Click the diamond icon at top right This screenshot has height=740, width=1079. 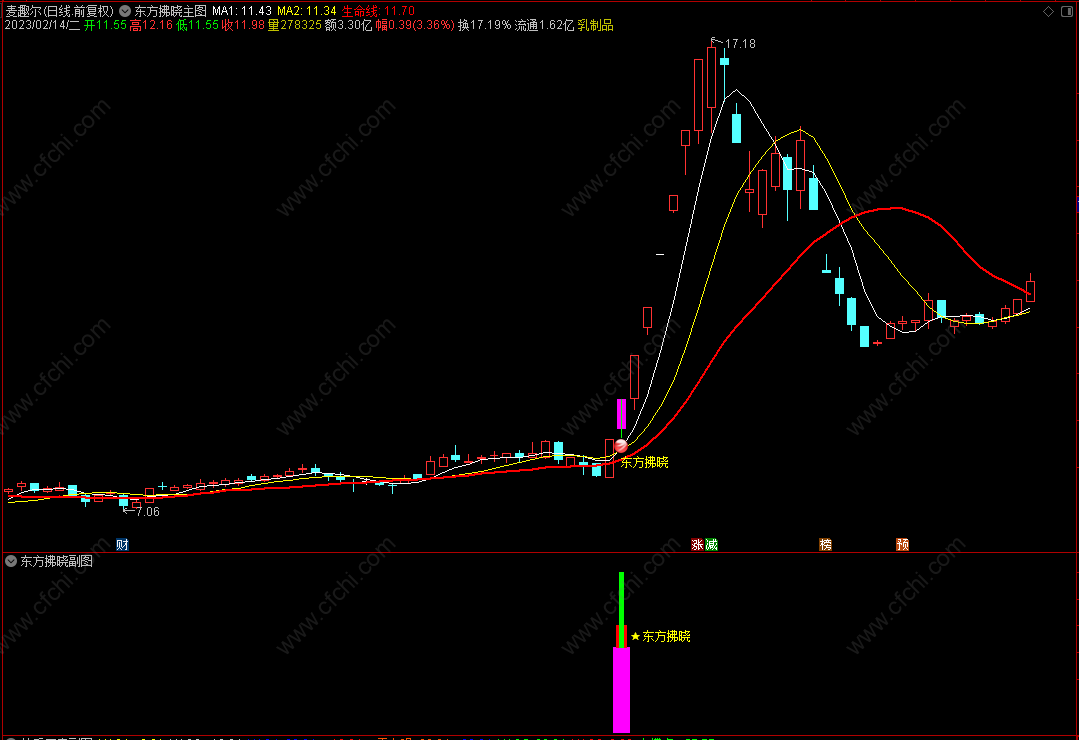(x=1048, y=11)
